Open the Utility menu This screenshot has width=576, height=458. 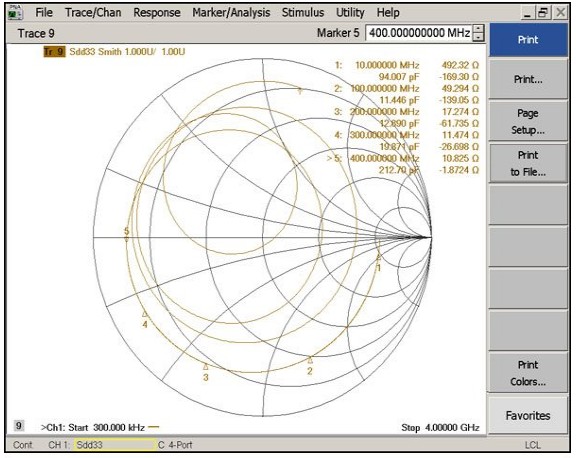point(350,12)
